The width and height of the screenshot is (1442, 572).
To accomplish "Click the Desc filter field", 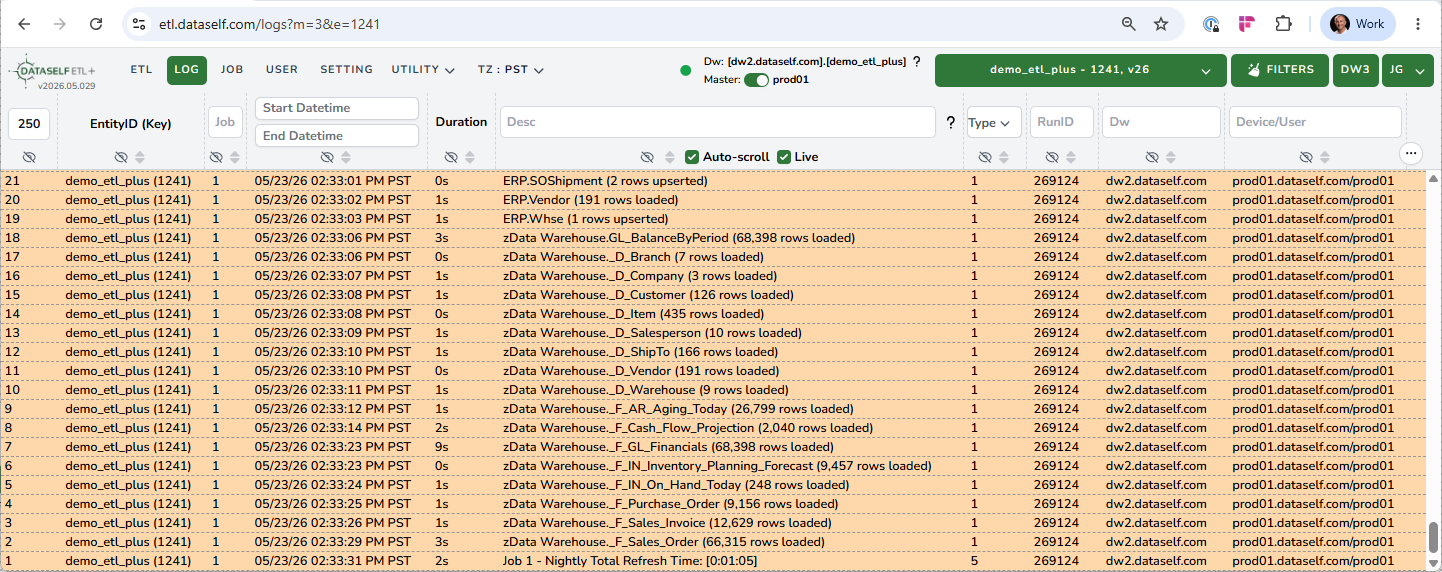I will (718, 122).
